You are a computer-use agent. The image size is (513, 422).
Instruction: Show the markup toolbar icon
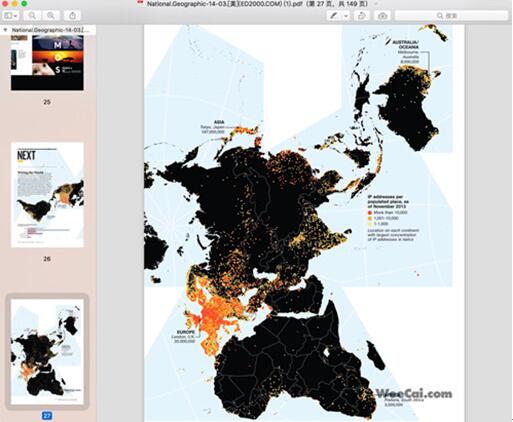[x=382, y=16]
